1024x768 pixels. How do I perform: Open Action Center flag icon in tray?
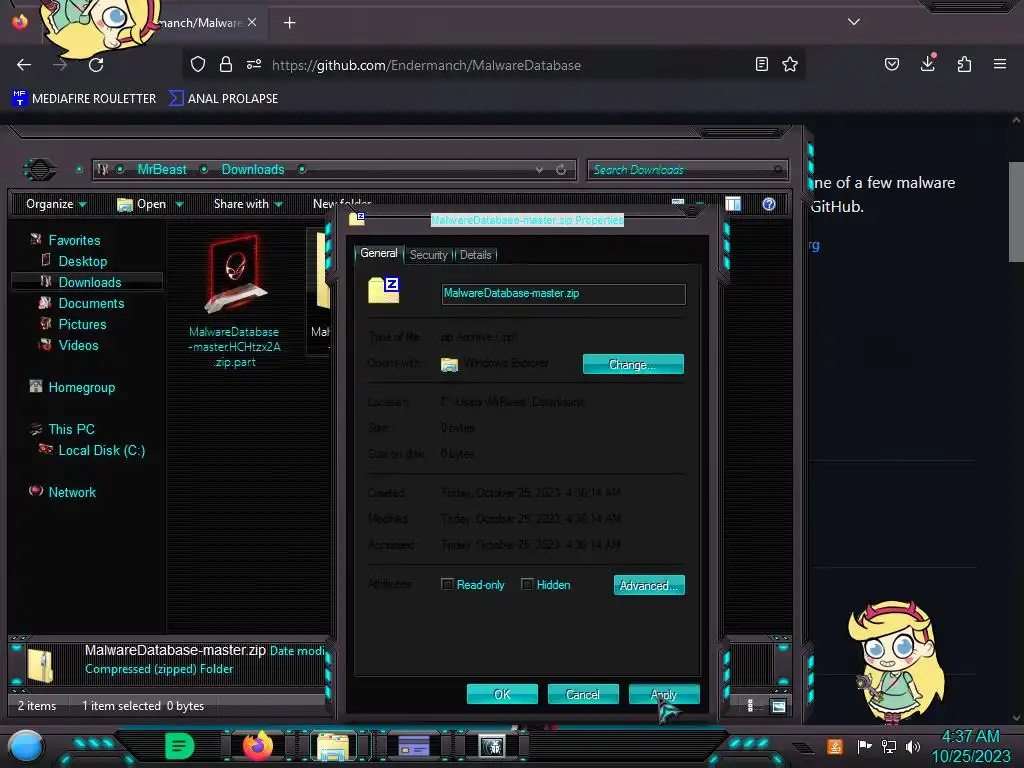pyautogui.click(x=865, y=746)
